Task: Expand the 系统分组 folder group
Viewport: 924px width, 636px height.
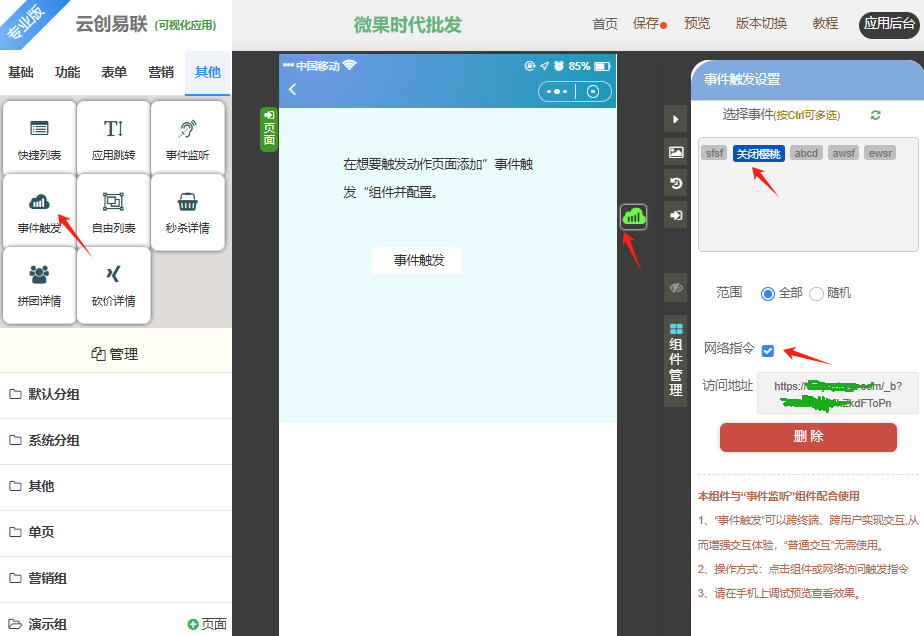Action: tap(54, 440)
